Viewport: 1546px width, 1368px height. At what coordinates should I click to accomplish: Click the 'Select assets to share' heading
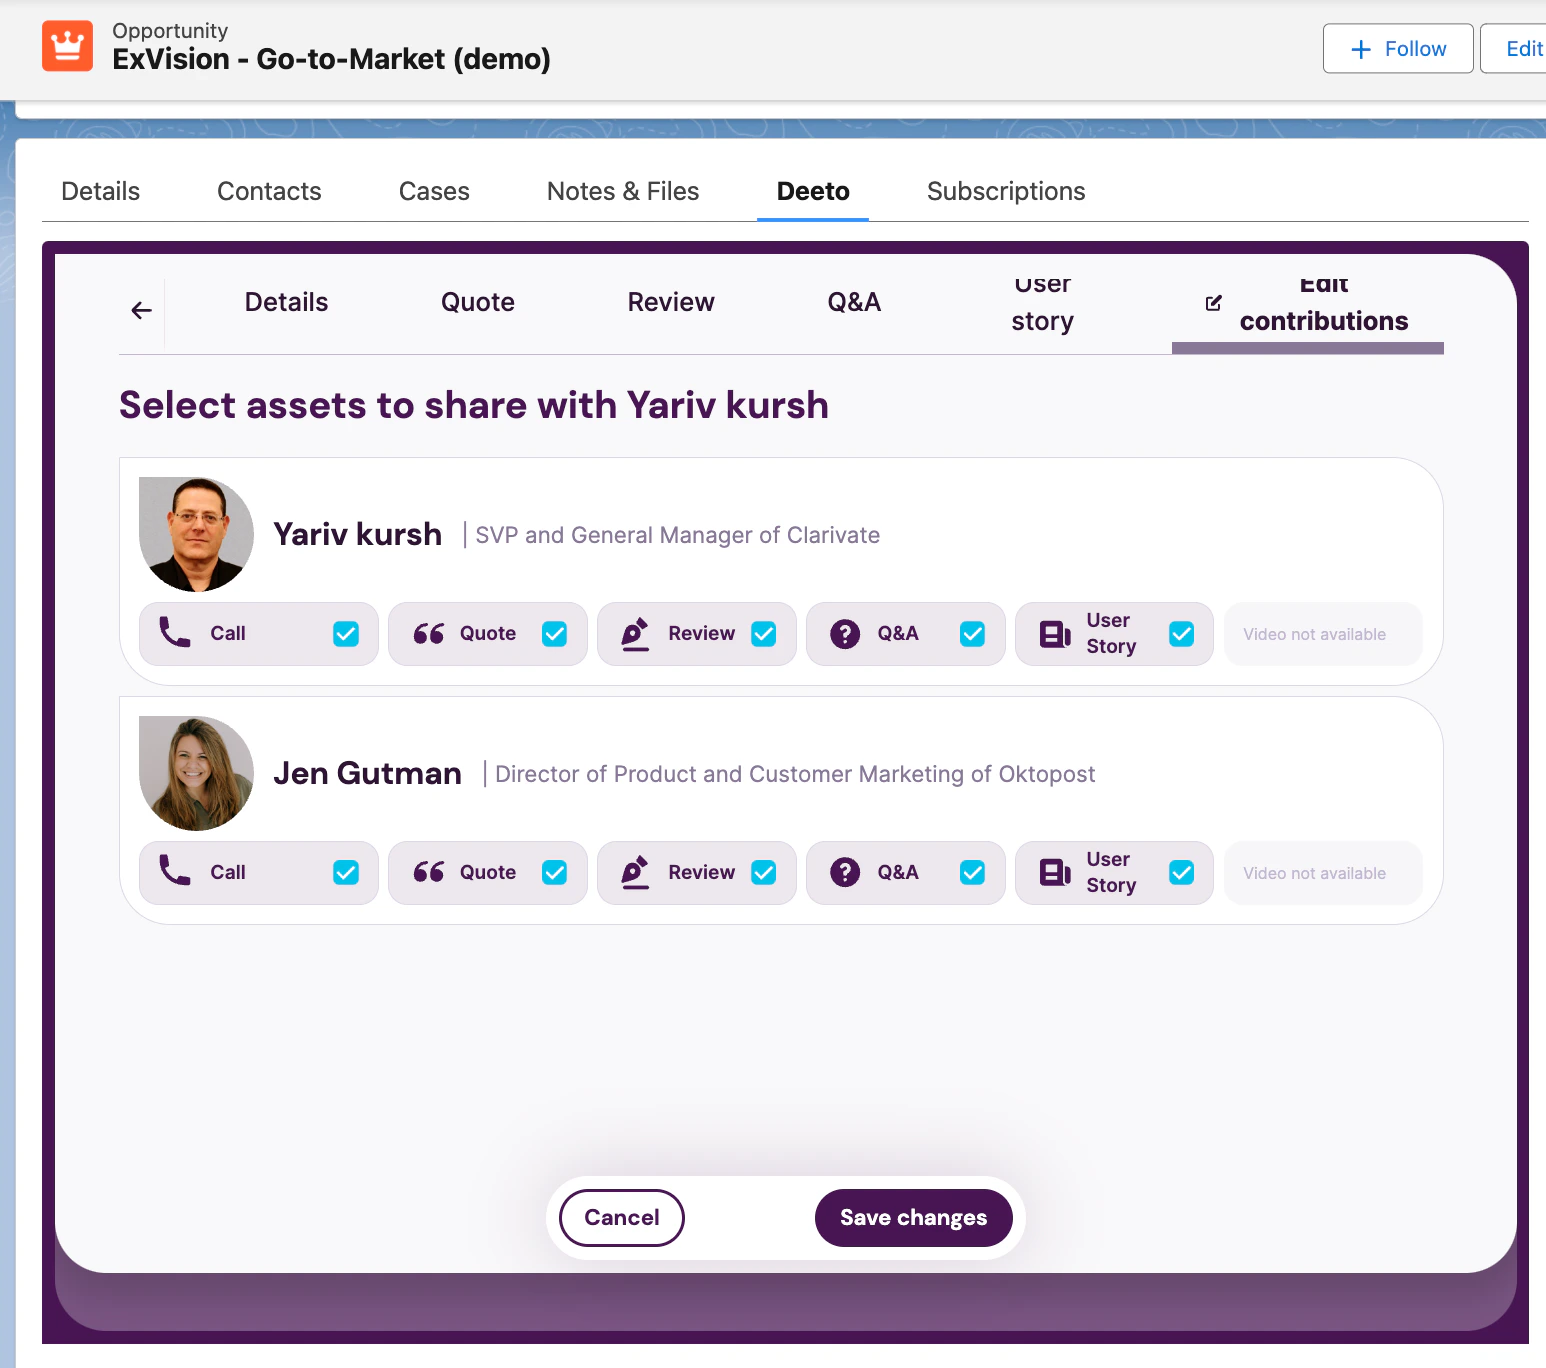tap(474, 405)
